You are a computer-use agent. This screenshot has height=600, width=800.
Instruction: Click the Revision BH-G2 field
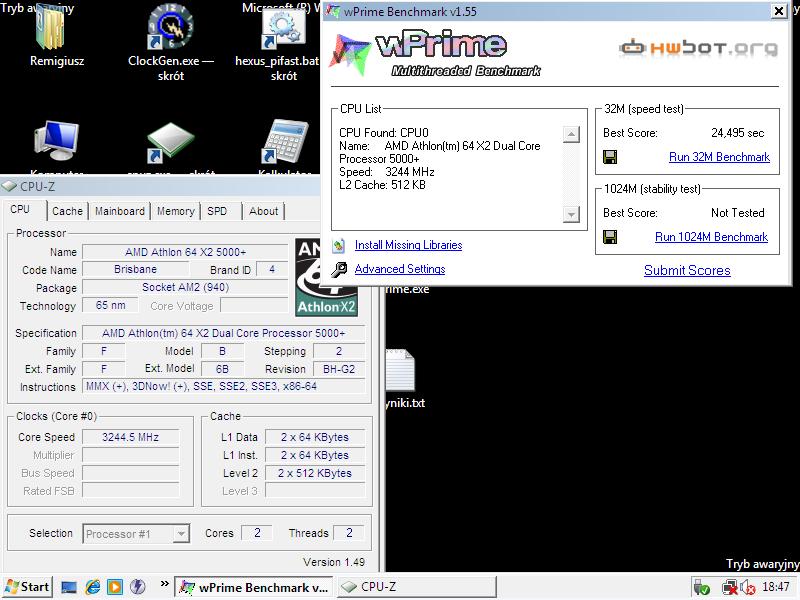[x=339, y=369]
